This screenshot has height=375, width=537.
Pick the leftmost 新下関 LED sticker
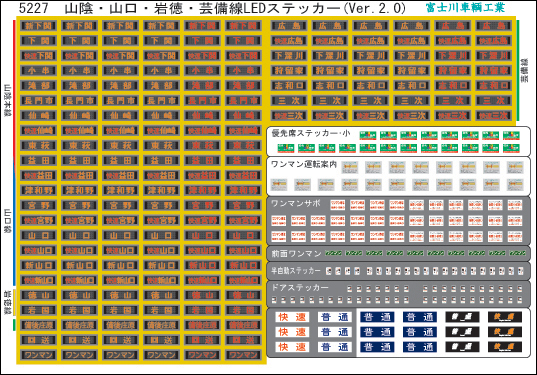(38, 25)
